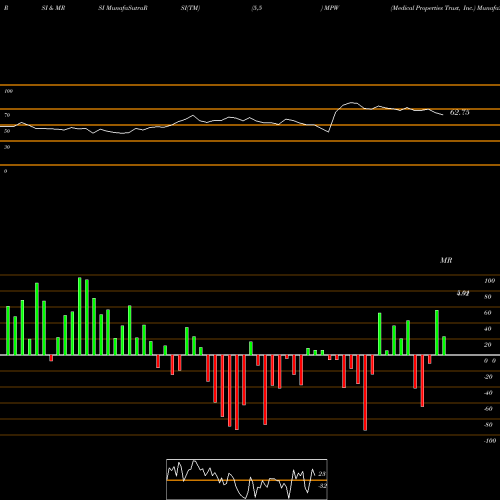The width and height of the screenshot is (500, 500).
Task: Click the 30 label on RSI axis
Action: pos(7,147)
